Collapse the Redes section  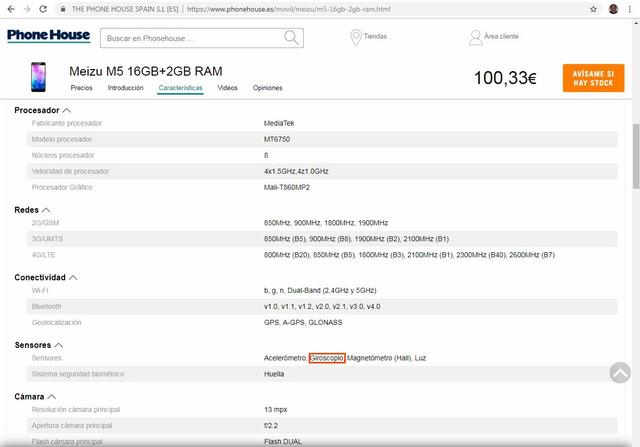tap(46, 210)
